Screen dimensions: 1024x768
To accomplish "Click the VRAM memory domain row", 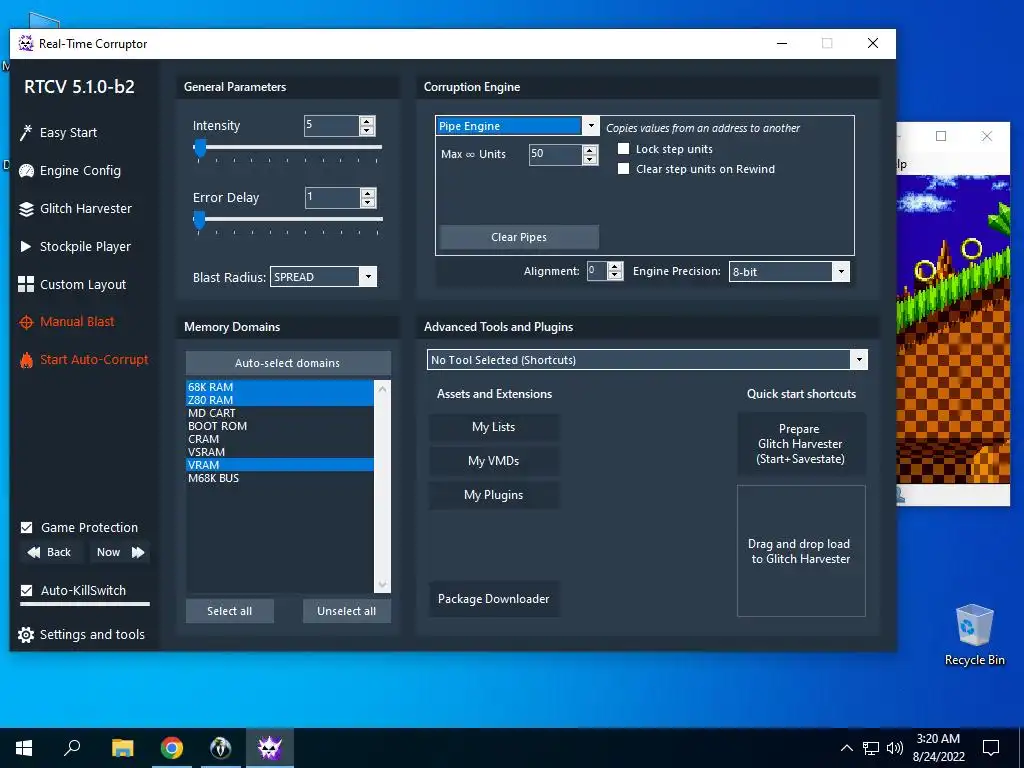I will (280, 465).
